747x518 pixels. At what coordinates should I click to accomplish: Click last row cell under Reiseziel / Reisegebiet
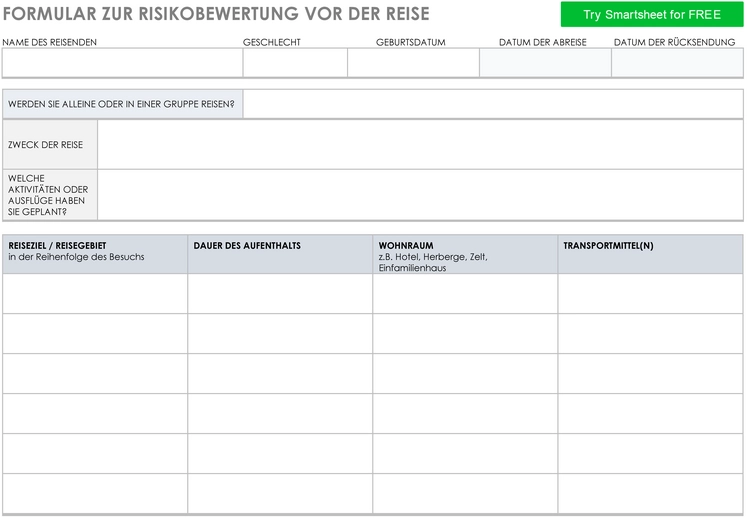[95, 494]
